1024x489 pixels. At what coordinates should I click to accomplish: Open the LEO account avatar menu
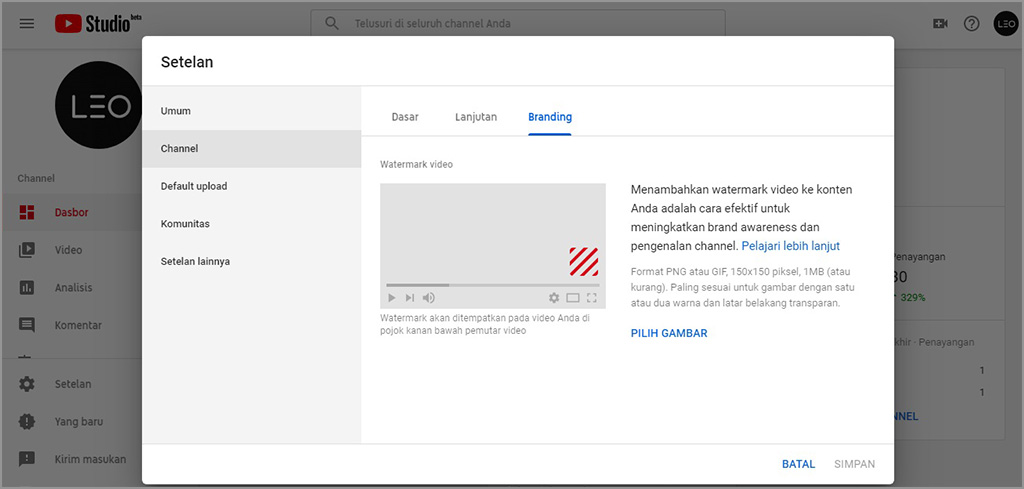pyautogui.click(x=1005, y=23)
